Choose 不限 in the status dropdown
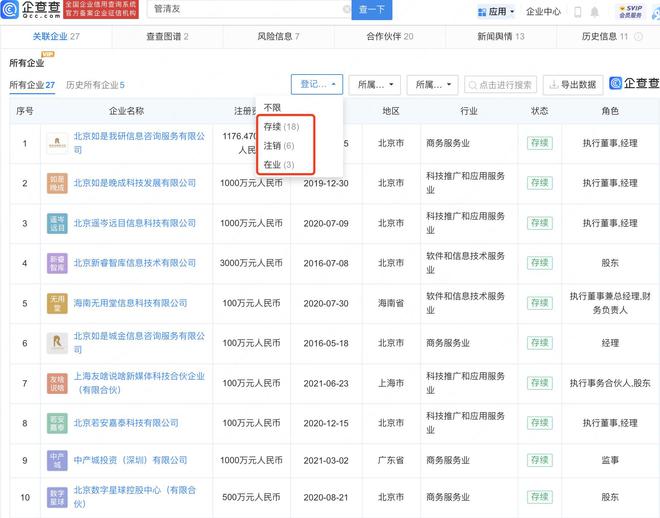 271,108
